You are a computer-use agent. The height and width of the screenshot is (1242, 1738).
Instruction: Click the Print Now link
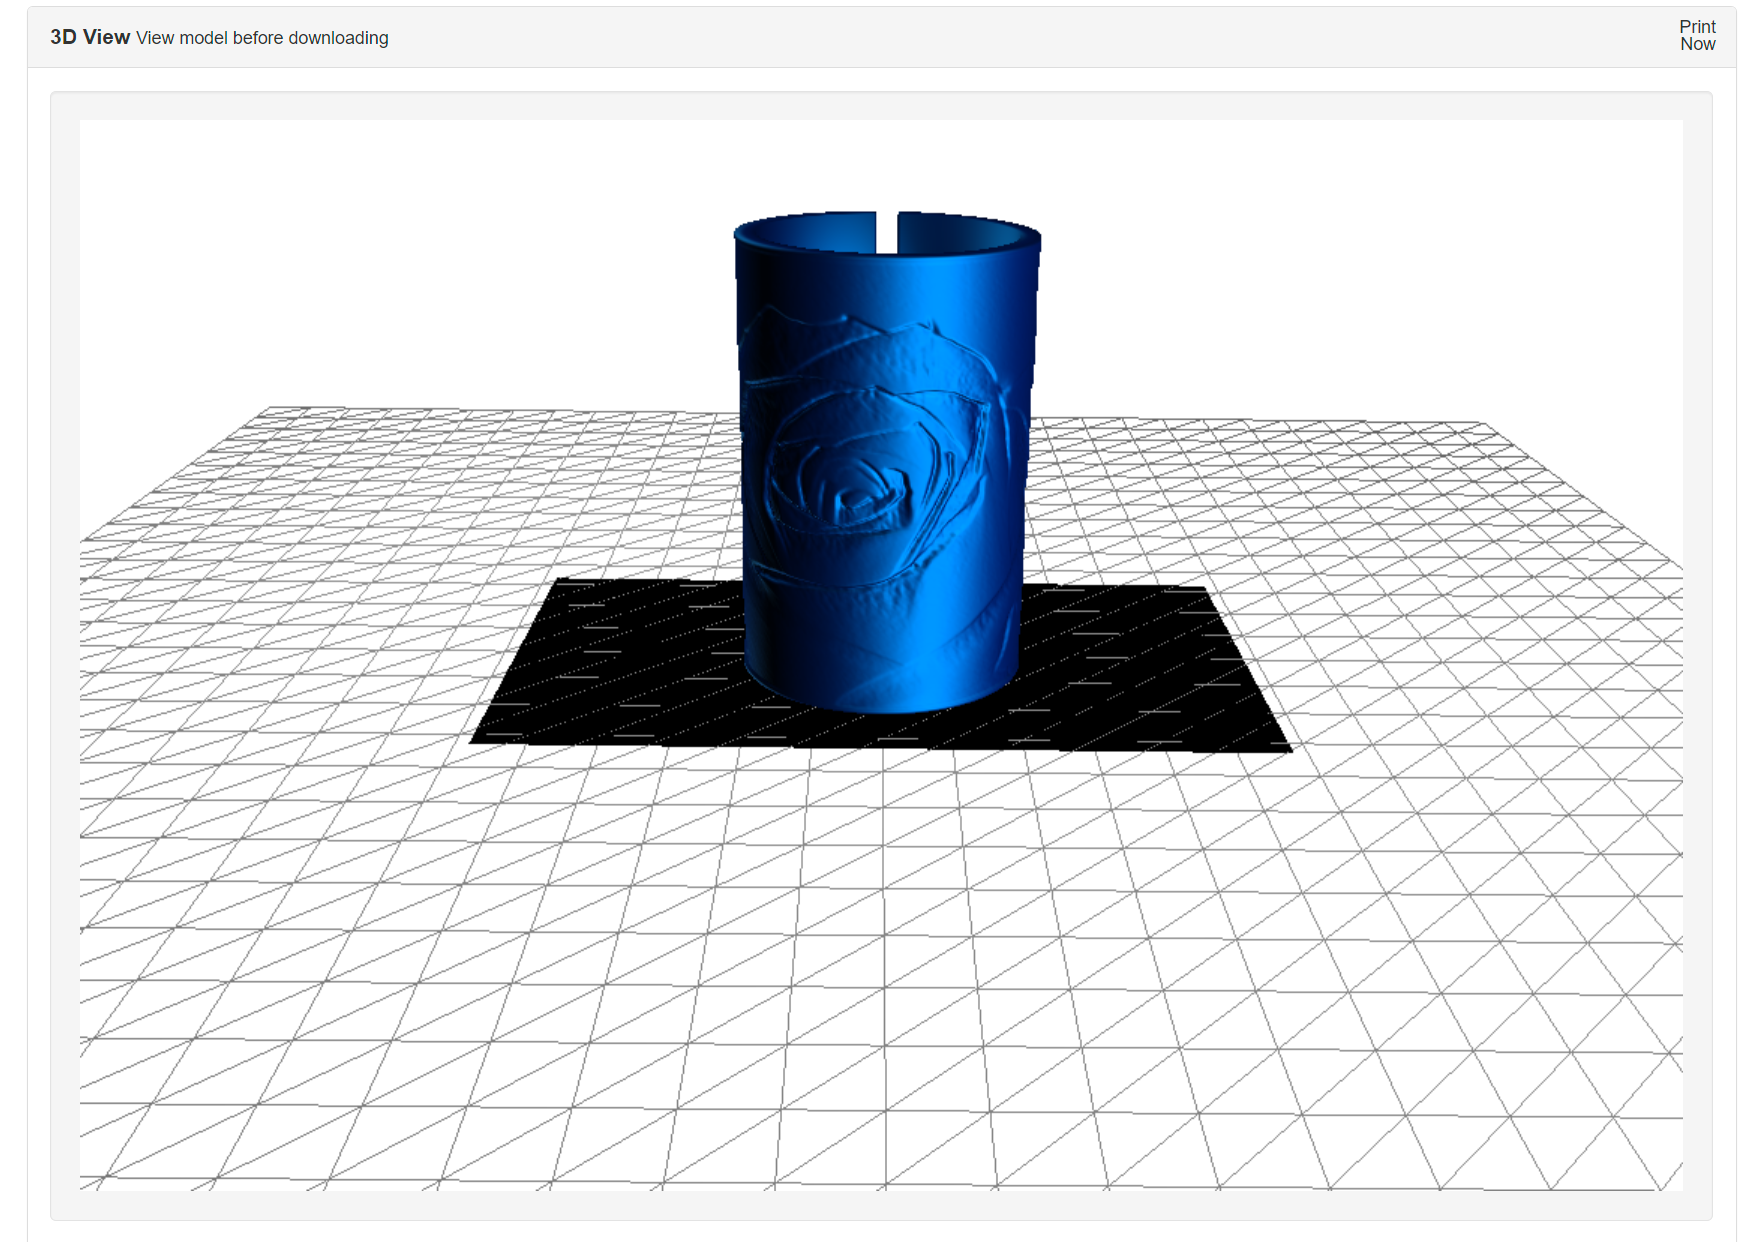click(x=1697, y=36)
